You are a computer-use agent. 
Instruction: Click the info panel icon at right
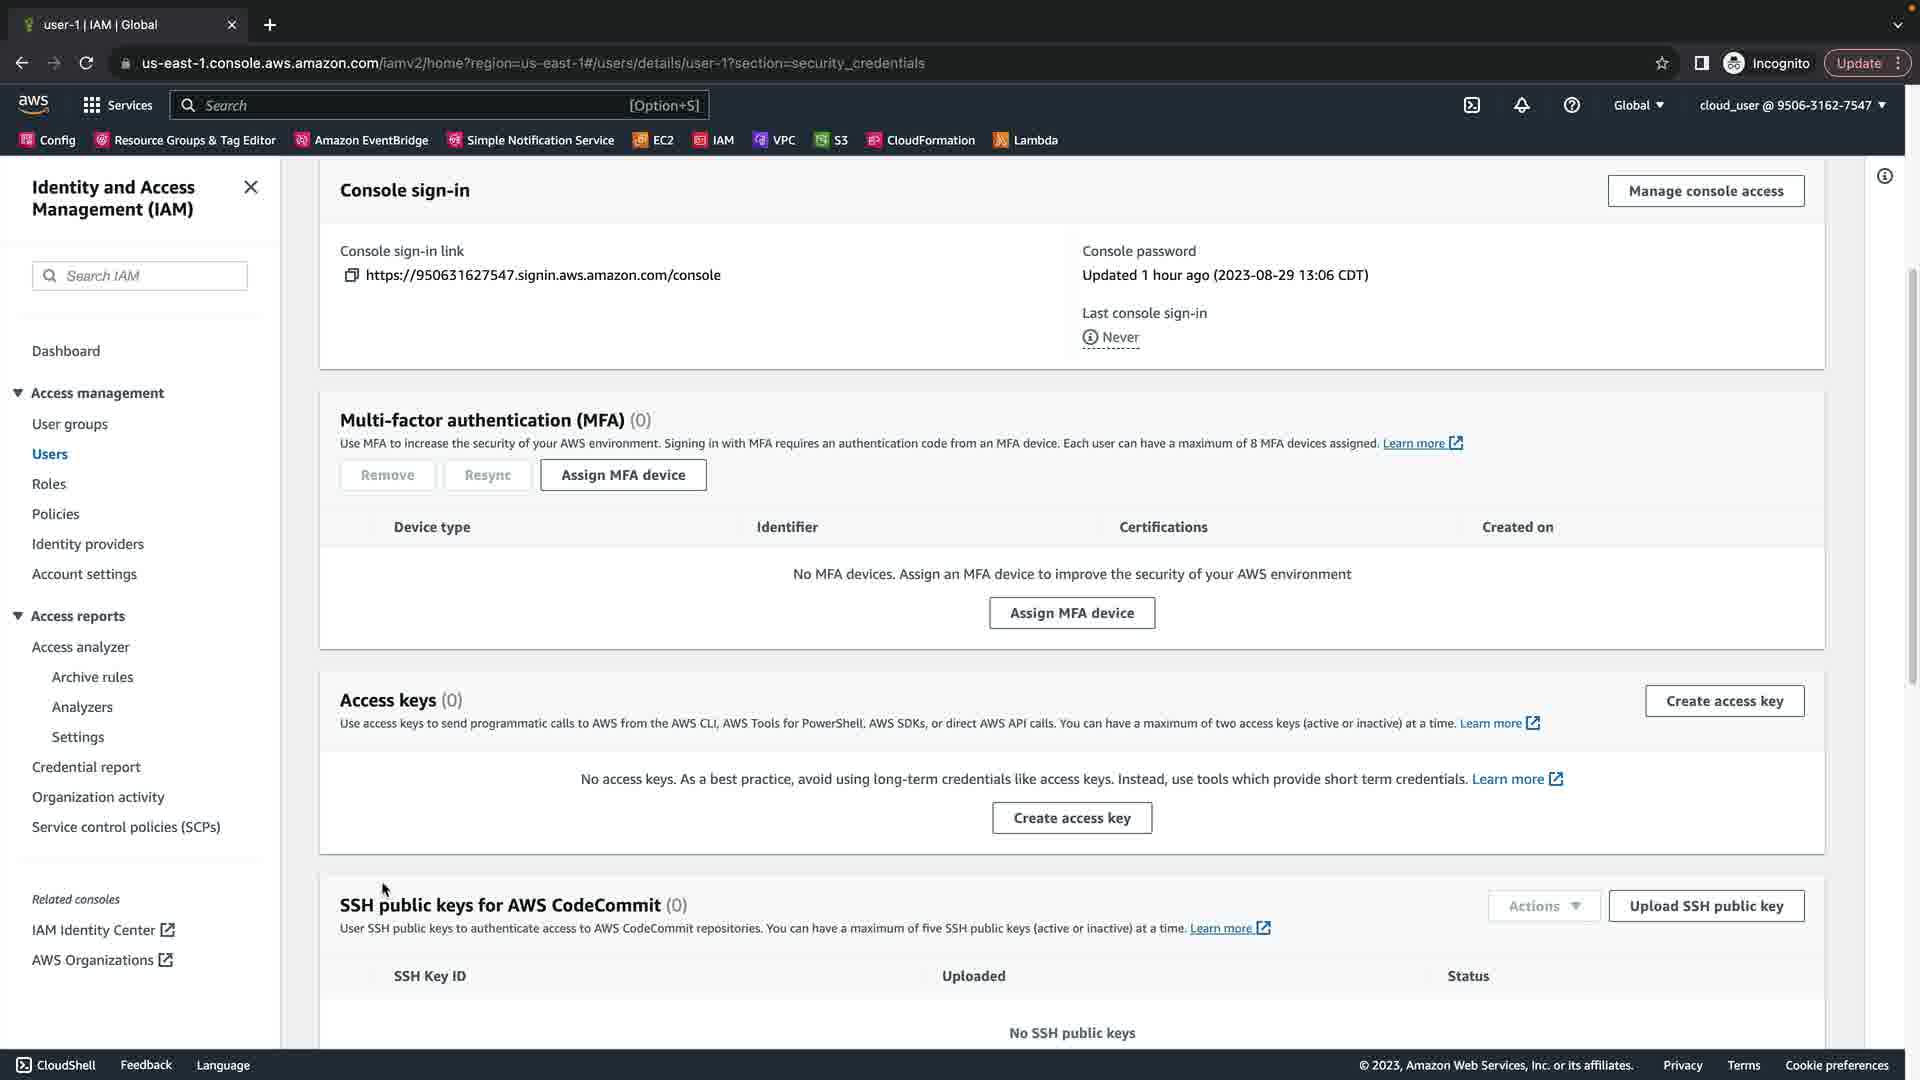[1885, 176]
